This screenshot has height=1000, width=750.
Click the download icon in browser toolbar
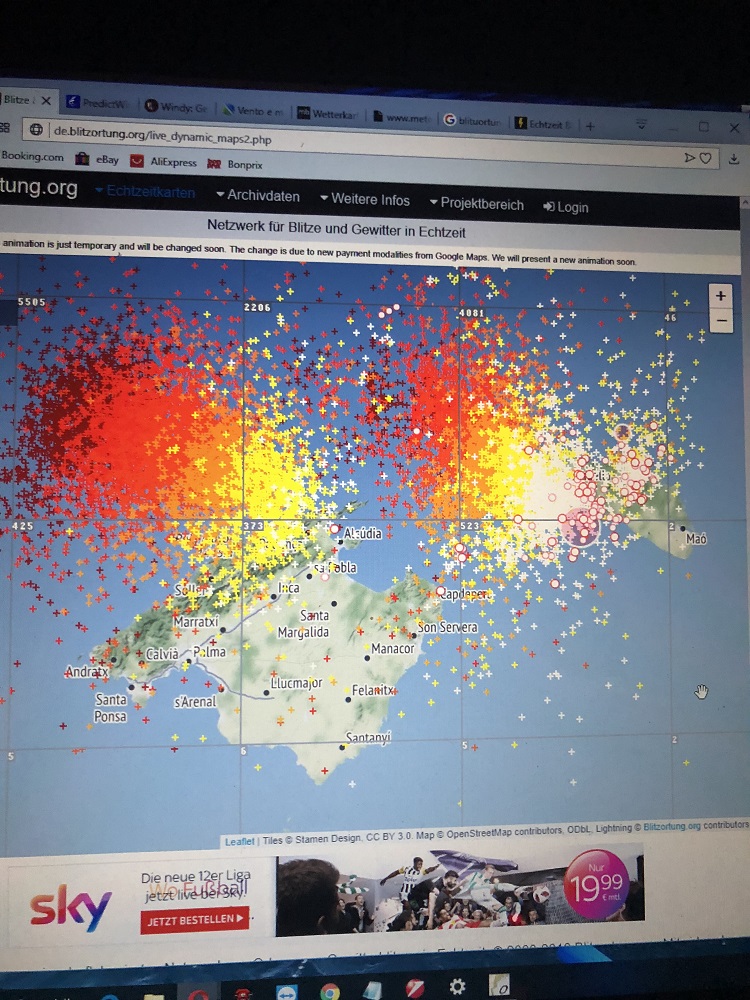coord(733,159)
